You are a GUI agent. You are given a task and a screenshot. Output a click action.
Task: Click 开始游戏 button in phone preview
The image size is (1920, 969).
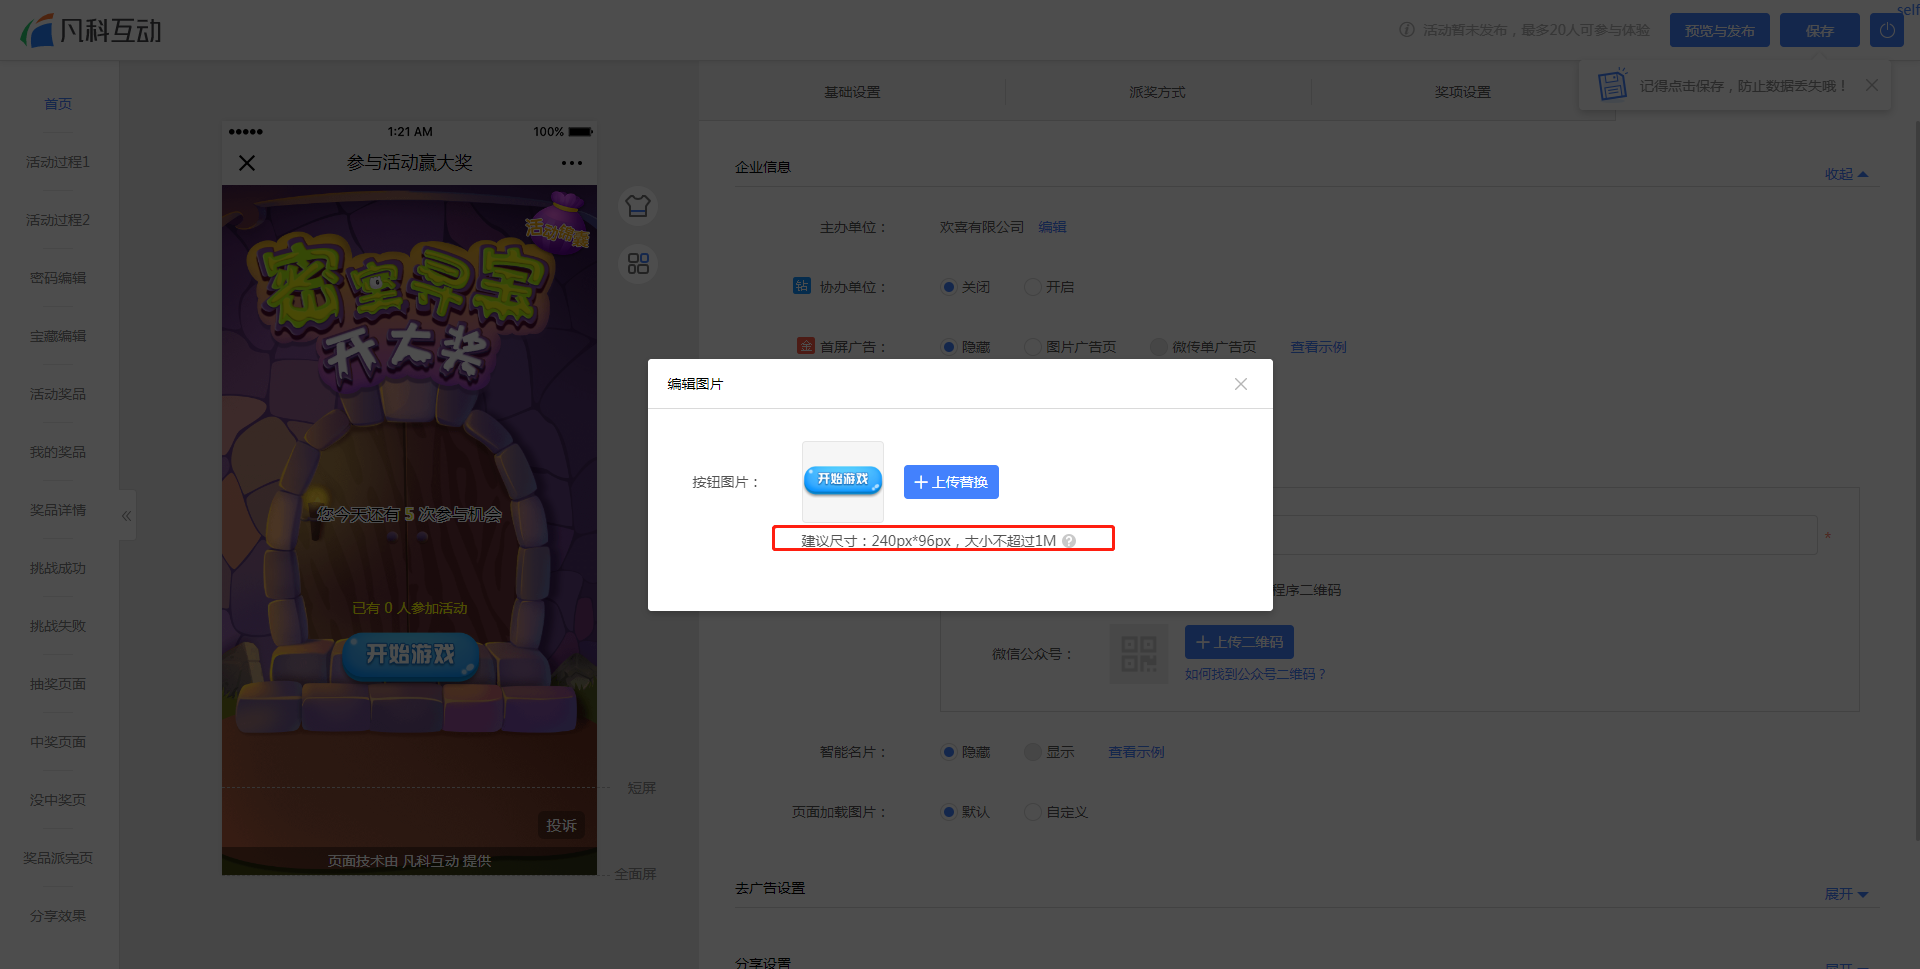410,655
